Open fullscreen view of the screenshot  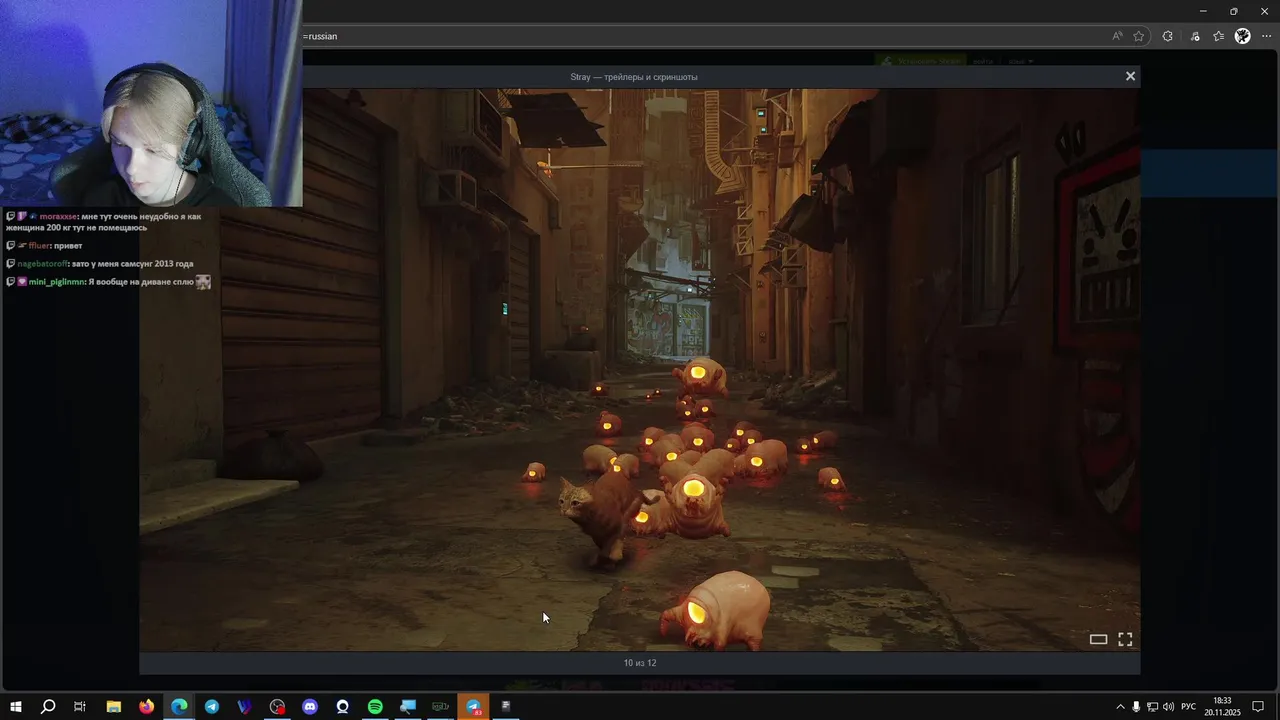[x=1125, y=639]
